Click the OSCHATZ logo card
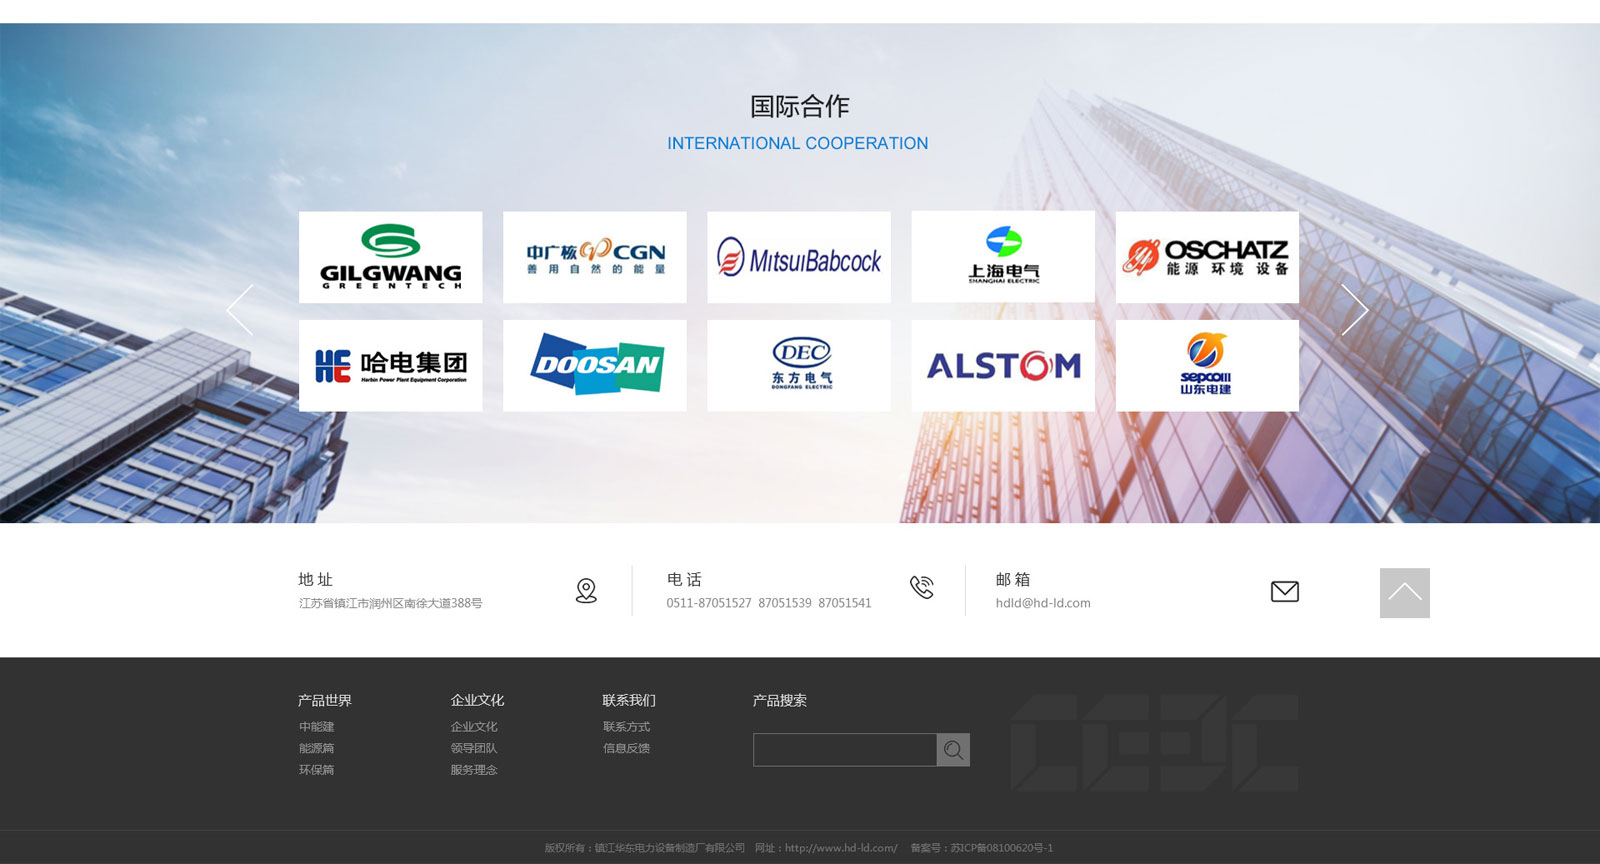This screenshot has width=1600, height=864. click(1207, 257)
